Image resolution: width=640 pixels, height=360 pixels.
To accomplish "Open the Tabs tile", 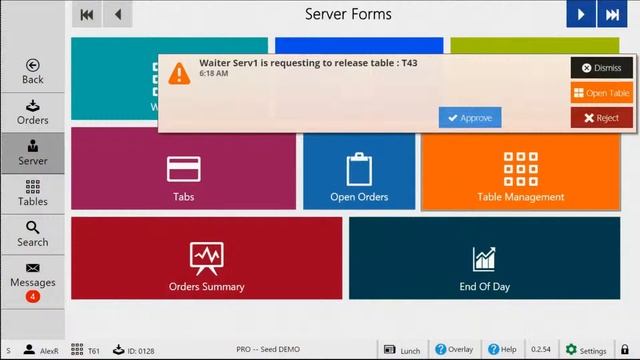I will tap(184, 169).
